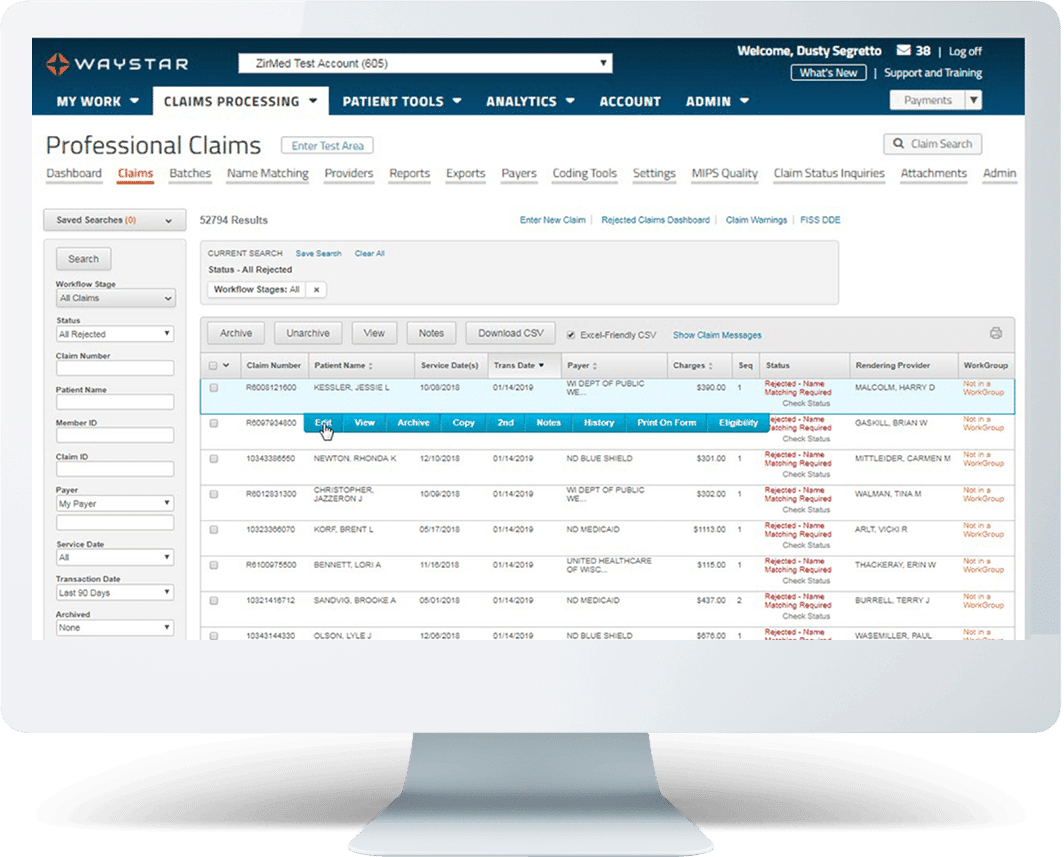This screenshot has height=857, width=1064.
Task: Switch to the Batches tab
Action: [x=190, y=173]
